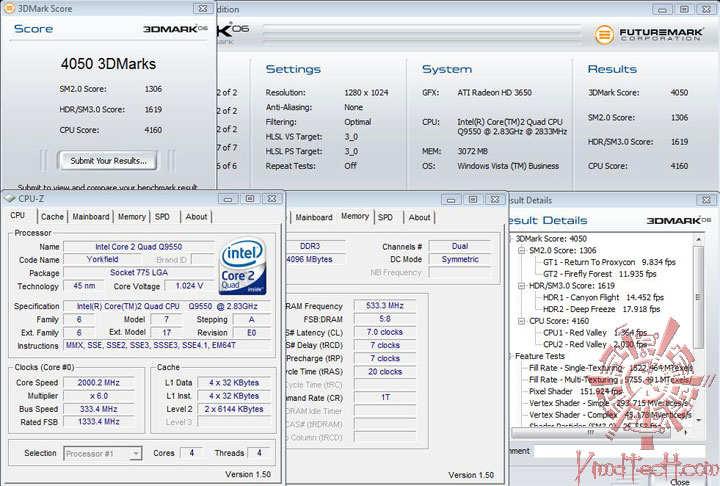Click the Channels # value Dual
The image size is (720, 486).
[x=460, y=246]
